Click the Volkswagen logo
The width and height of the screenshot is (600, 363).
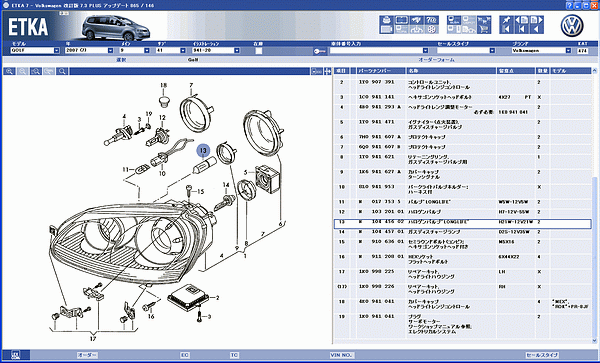click(x=572, y=26)
